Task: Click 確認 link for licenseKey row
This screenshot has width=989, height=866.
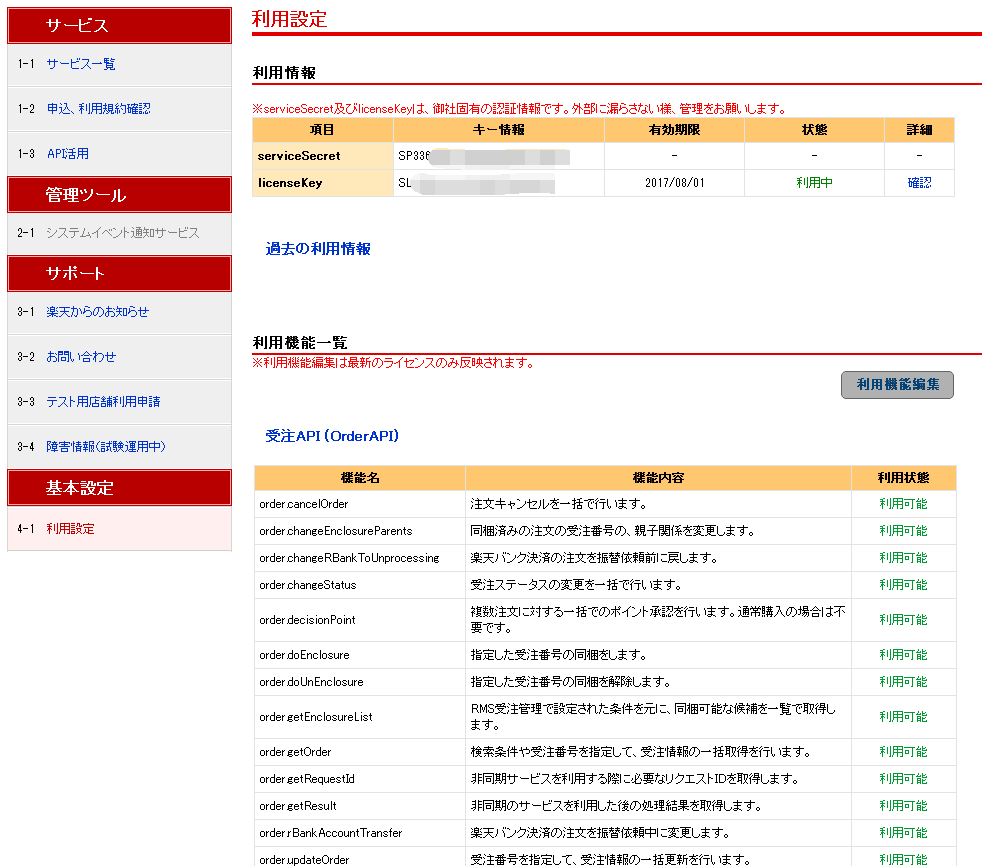Action: tap(919, 183)
